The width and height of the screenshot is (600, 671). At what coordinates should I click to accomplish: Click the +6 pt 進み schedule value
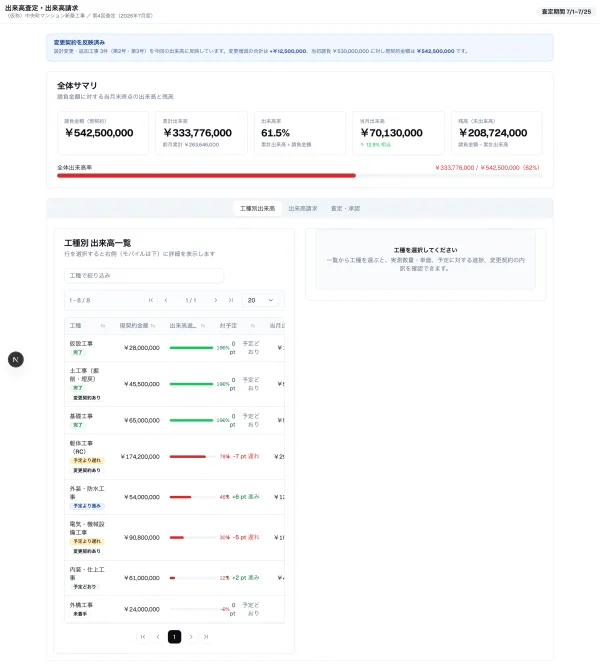point(246,497)
